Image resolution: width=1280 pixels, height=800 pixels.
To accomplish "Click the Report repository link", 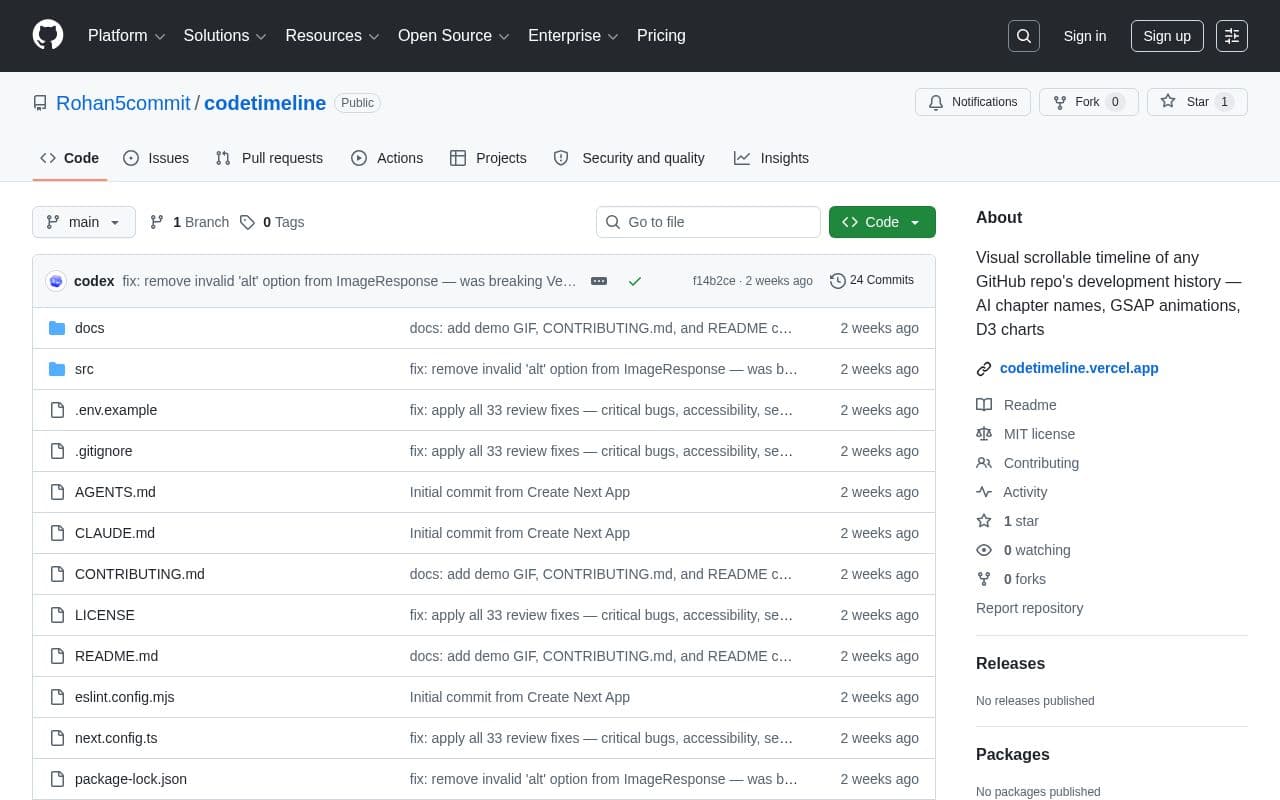I will point(1029,608).
